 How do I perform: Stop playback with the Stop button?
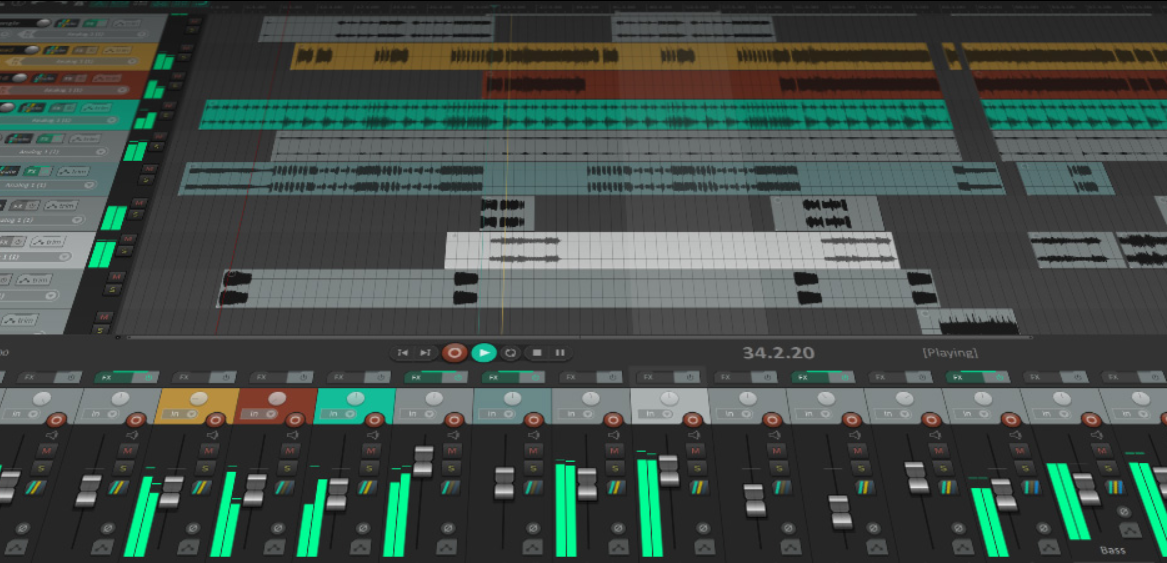tap(537, 352)
